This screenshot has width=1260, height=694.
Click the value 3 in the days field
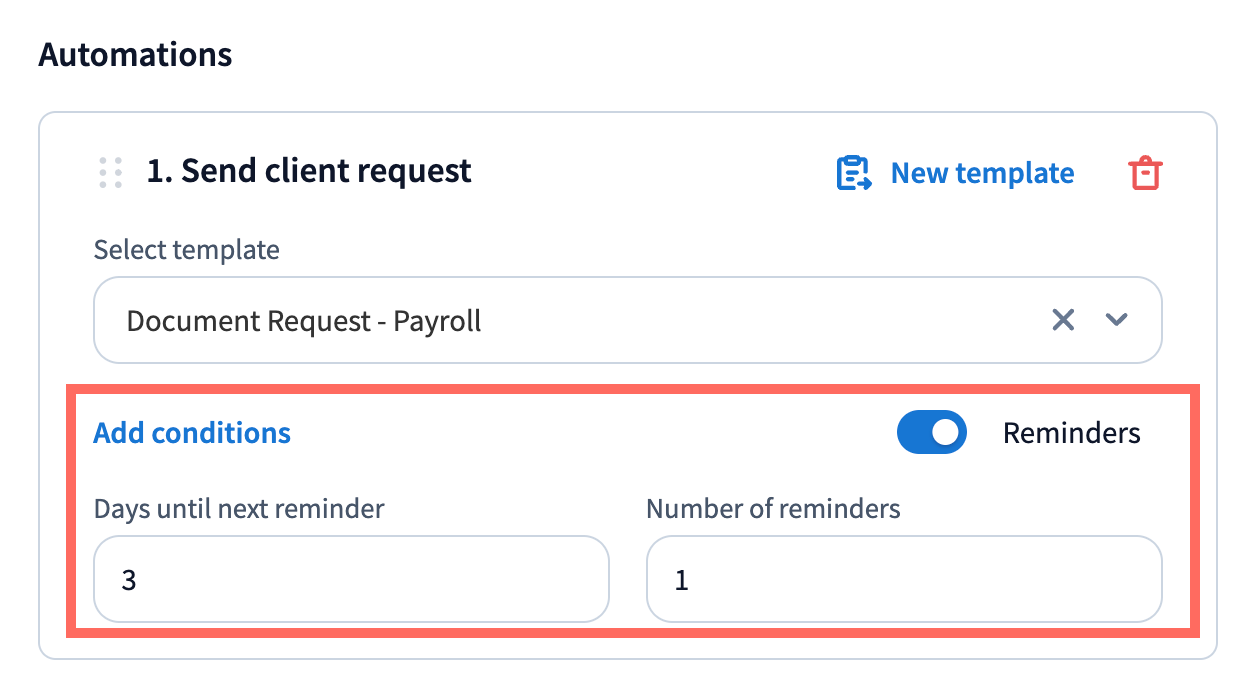(x=129, y=580)
